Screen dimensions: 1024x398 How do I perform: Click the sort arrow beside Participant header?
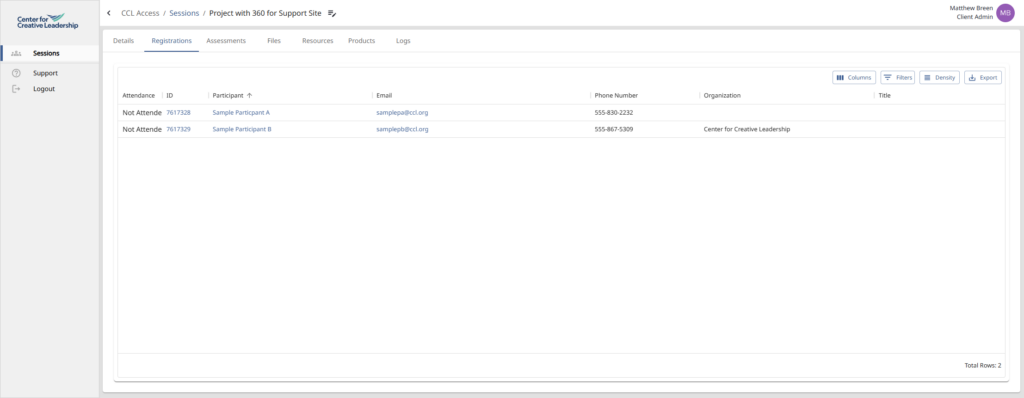coord(249,95)
